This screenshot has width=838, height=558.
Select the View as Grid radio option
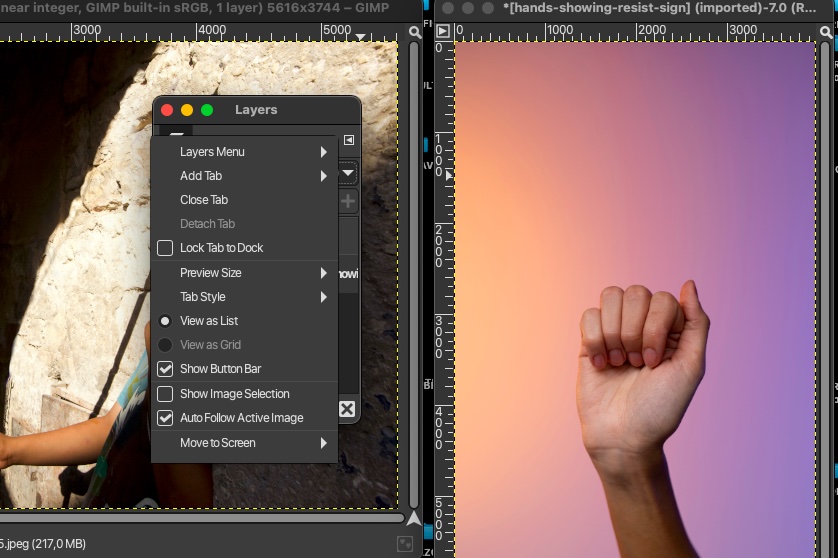pyautogui.click(x=165, y=345)
